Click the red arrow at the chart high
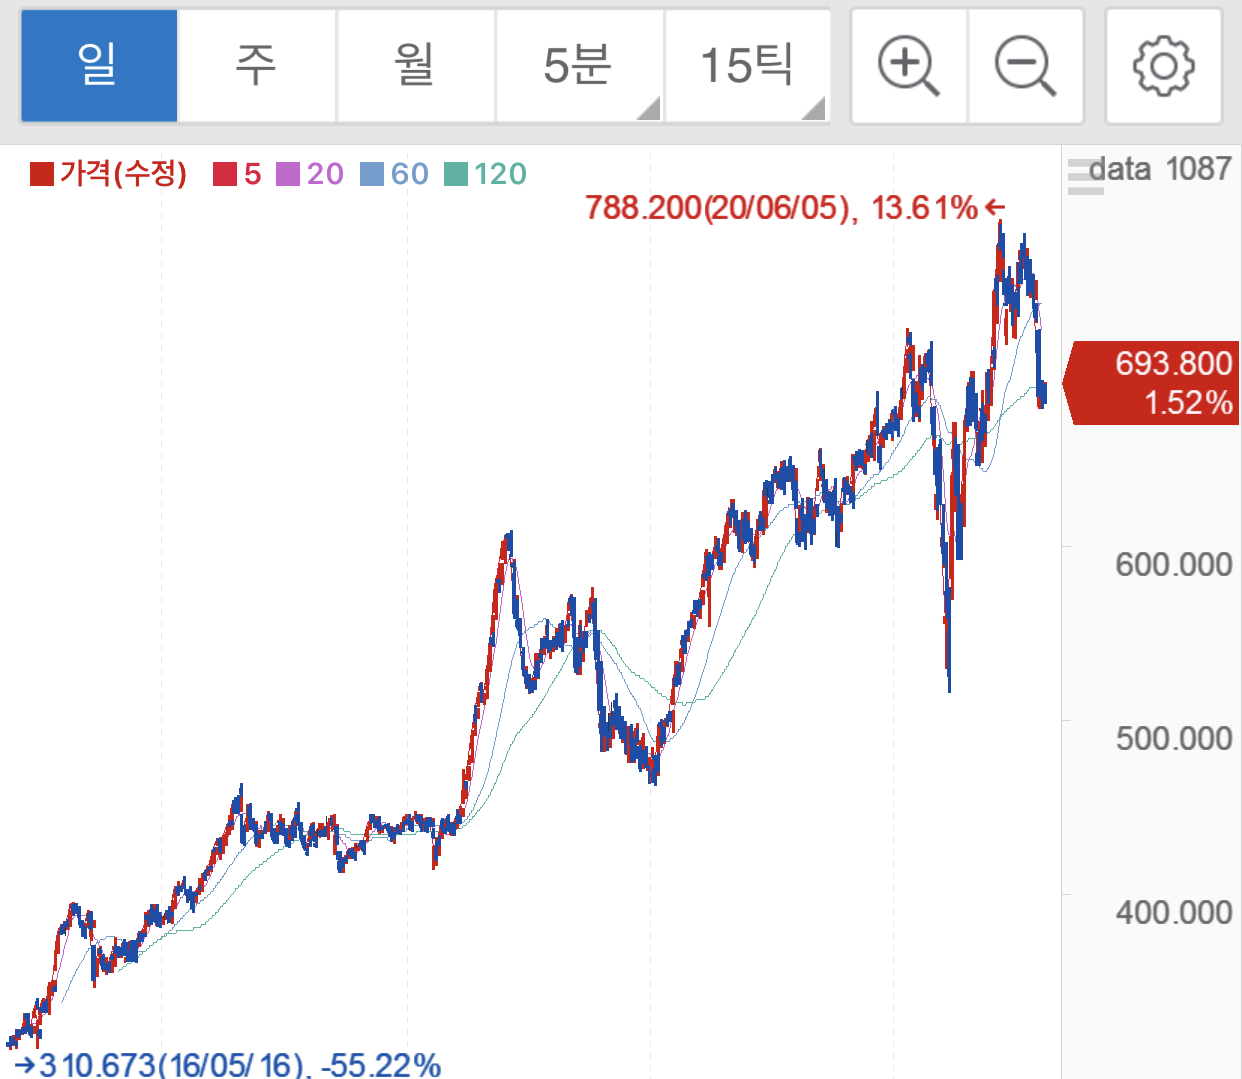This screenshot has width=1242, height=1079. click(x=994, y=207)
